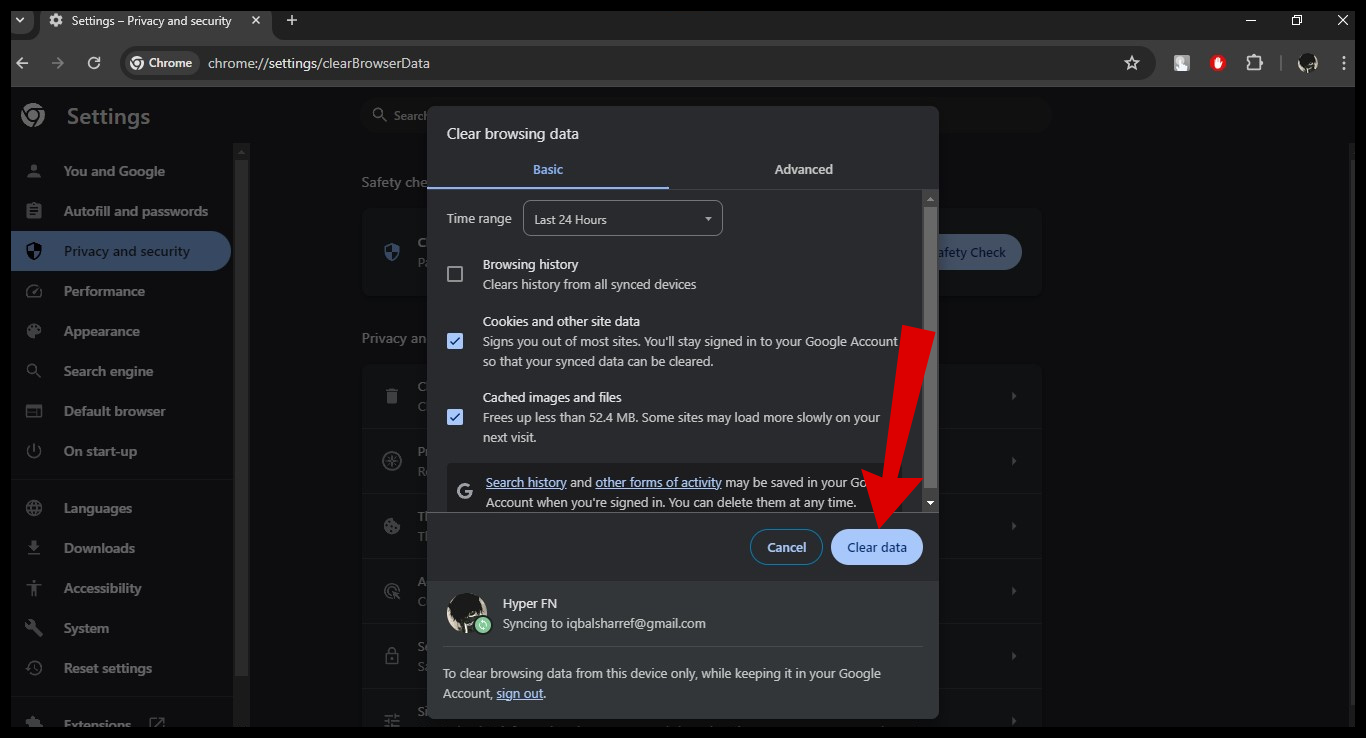Open the Chrome three-dot menu
Image resolution: width=1366 pixels, height=738 pixels.
pos(1343,63)
